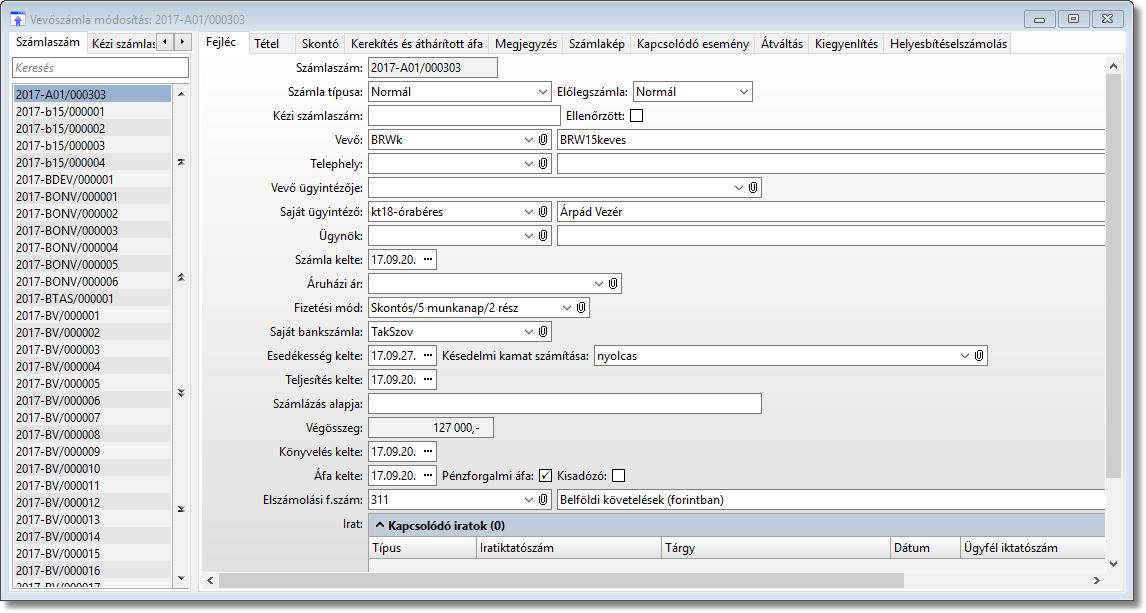The width and height of the screenshot is (1146, 613).
Task: Click the Számlázás alapja input field
Action: click(x=565, y=403)
